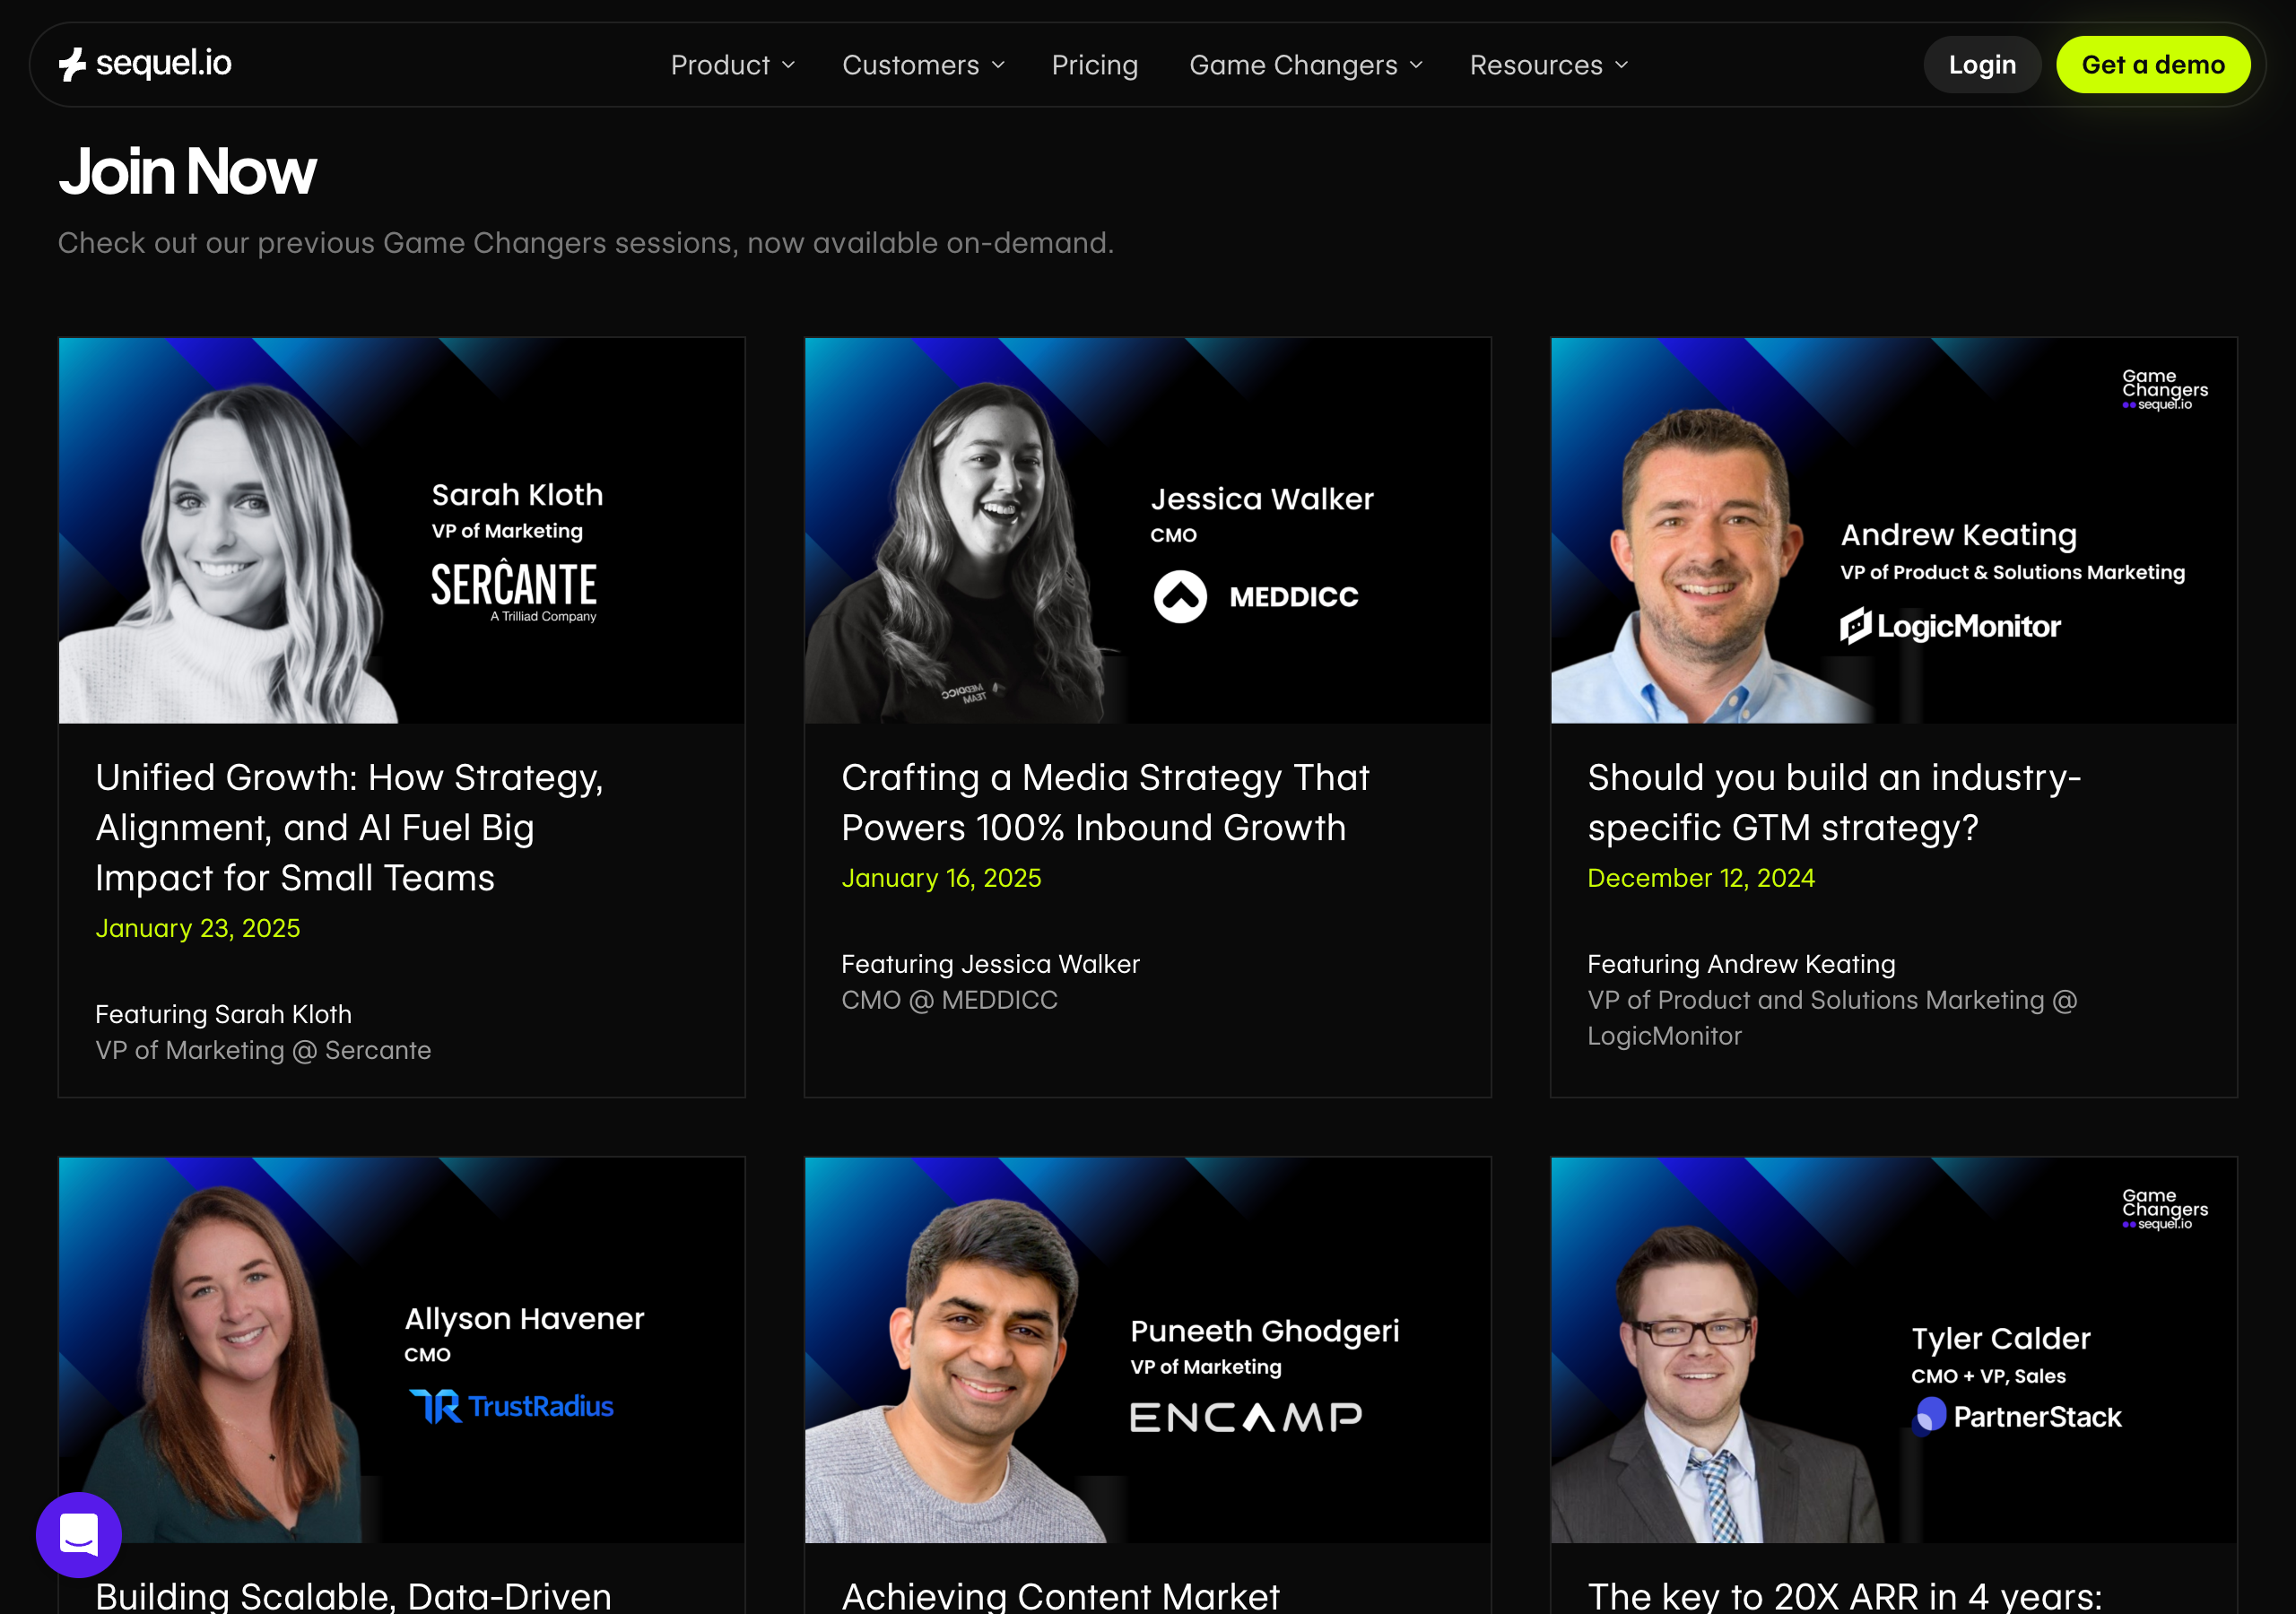Open the industry-specific GTM strategy session
The width and height of the screenshot is (2296, 1614).
[1834, 801]
